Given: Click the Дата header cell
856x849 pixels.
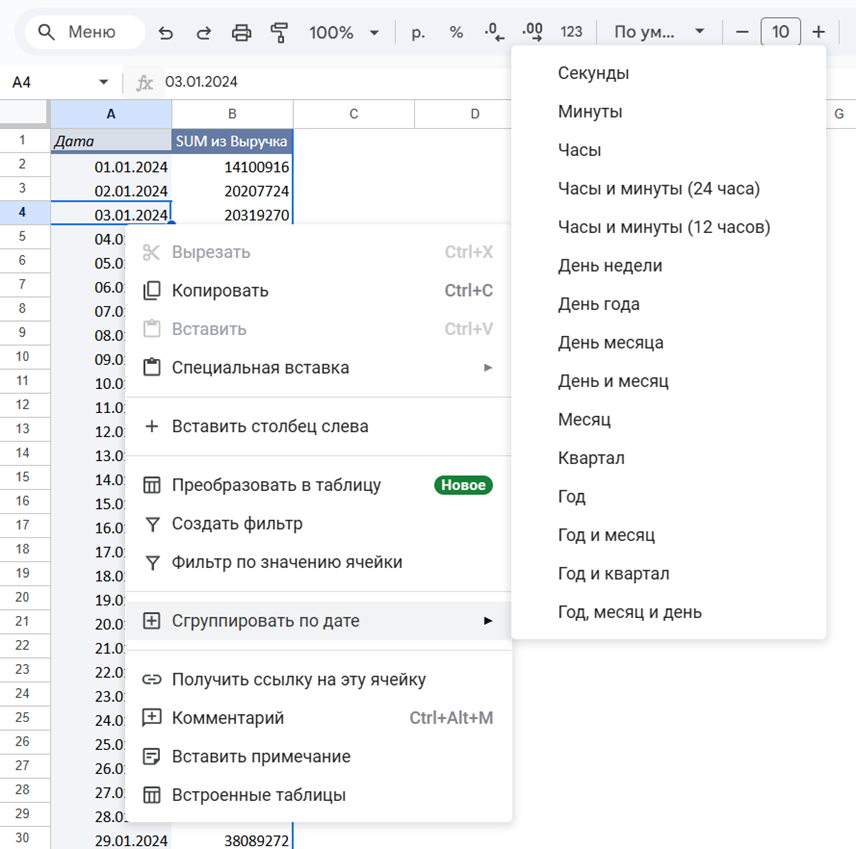Looking at the screenshot, I should (x=111, y=141).
